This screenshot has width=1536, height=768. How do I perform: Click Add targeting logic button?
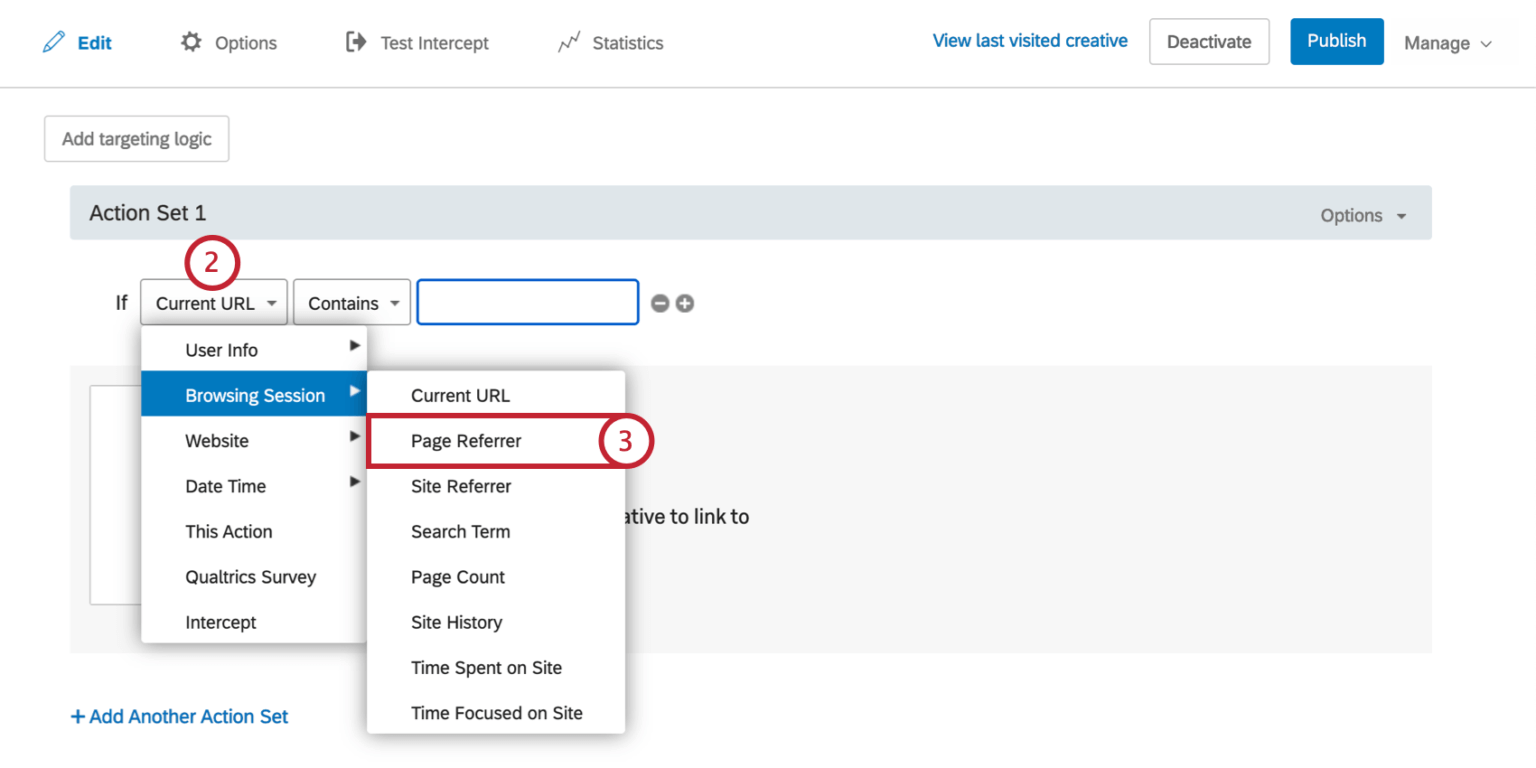137,139
